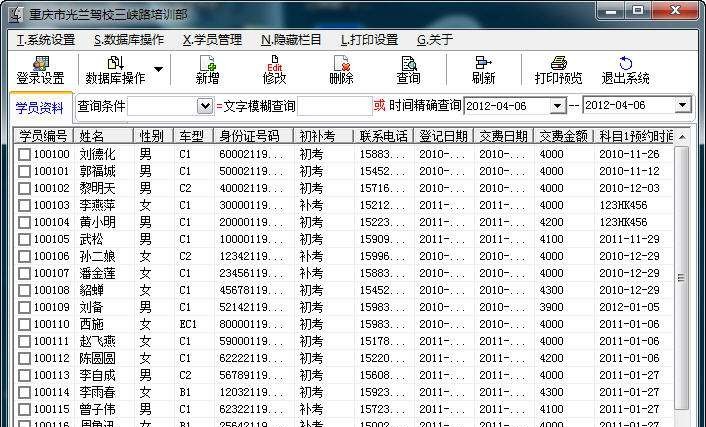706x427 pixels.
Task: Open the 查询条件 combo box
Action: coord(205,106)
